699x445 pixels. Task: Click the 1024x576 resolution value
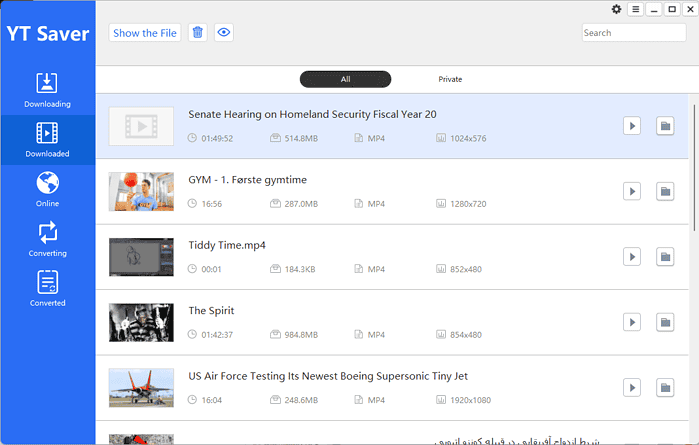tap(468, 139)
